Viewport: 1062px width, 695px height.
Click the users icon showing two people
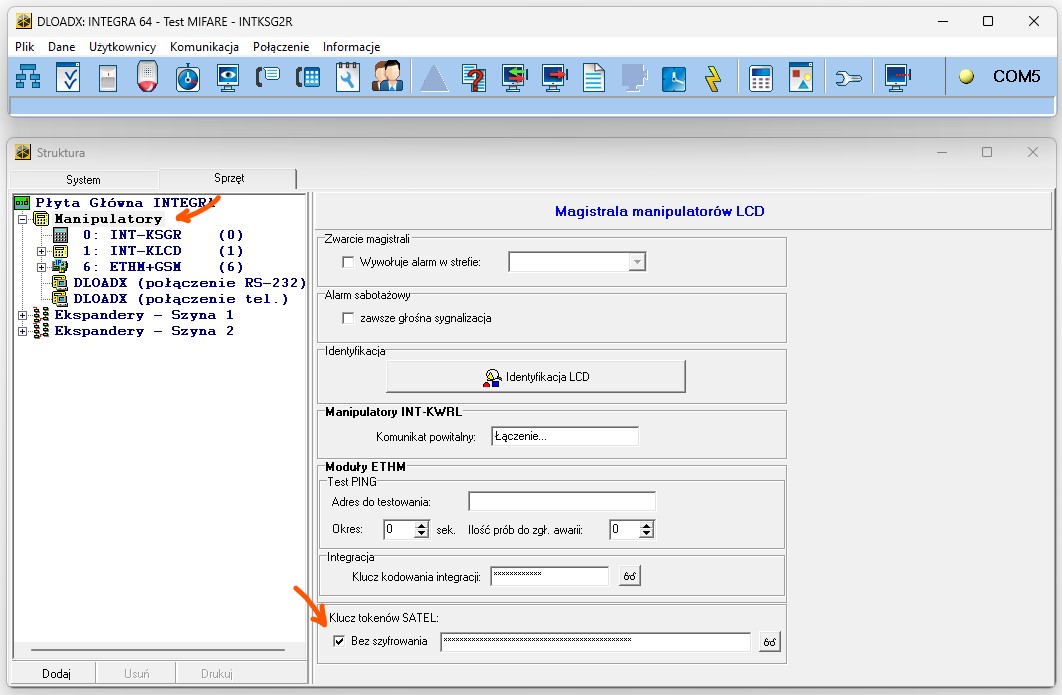coord(387,77)
